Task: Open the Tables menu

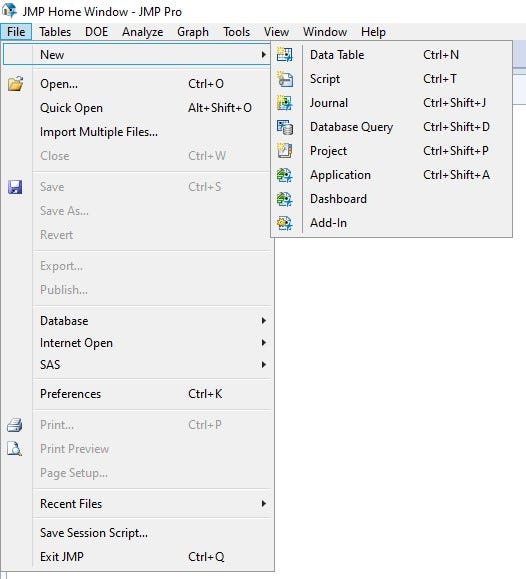Action: click(55, 32)
